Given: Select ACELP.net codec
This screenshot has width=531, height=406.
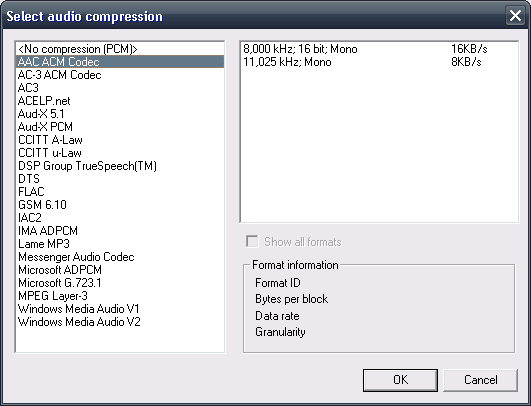Looking at the screenshot, I should (120, 101).
